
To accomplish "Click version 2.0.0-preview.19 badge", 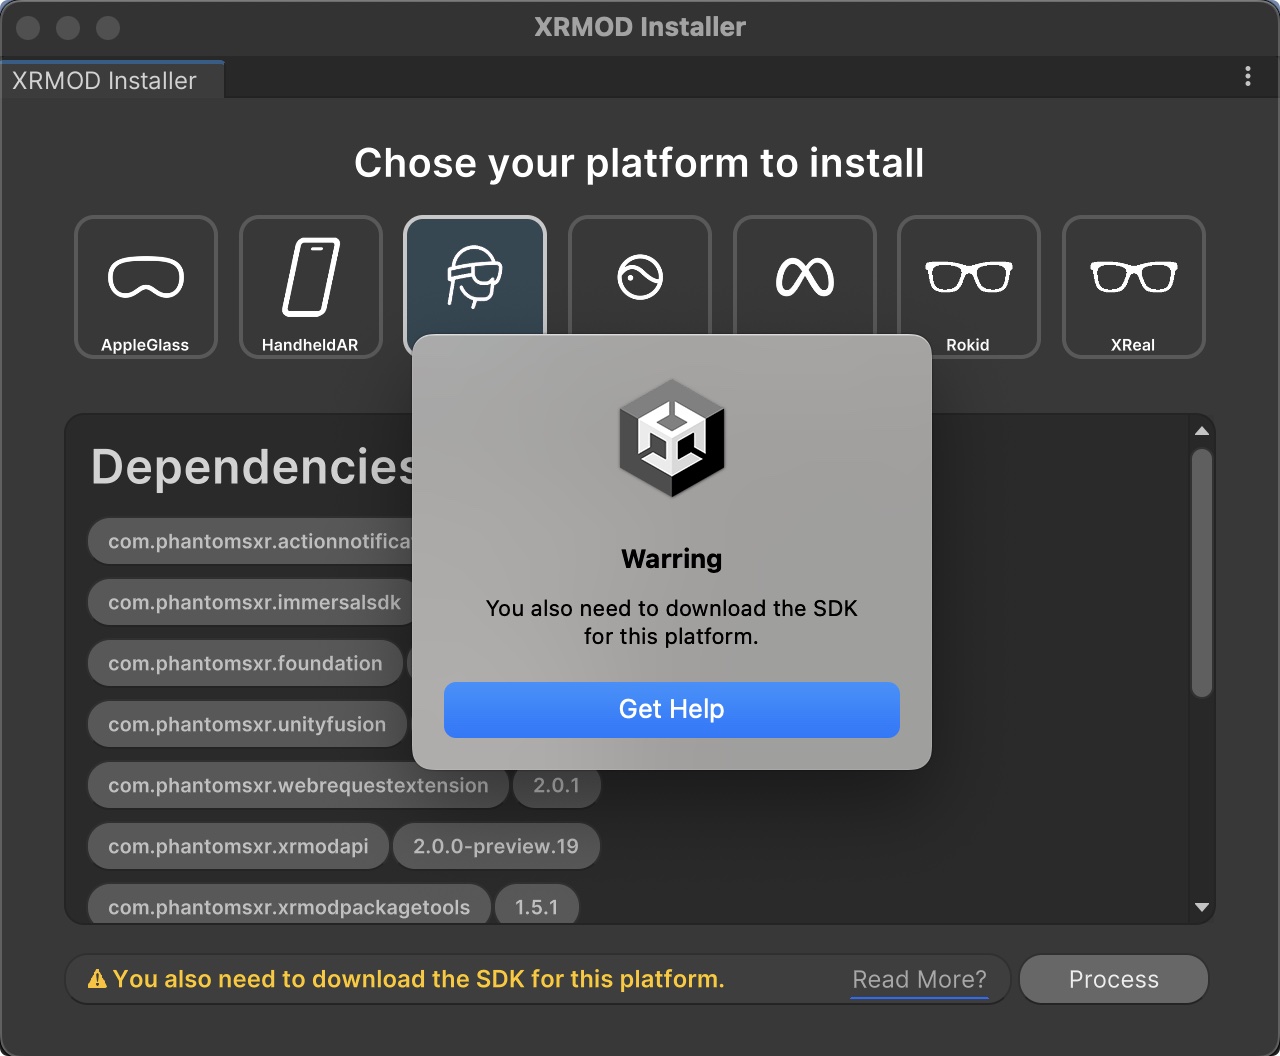I will click(496, 847).
